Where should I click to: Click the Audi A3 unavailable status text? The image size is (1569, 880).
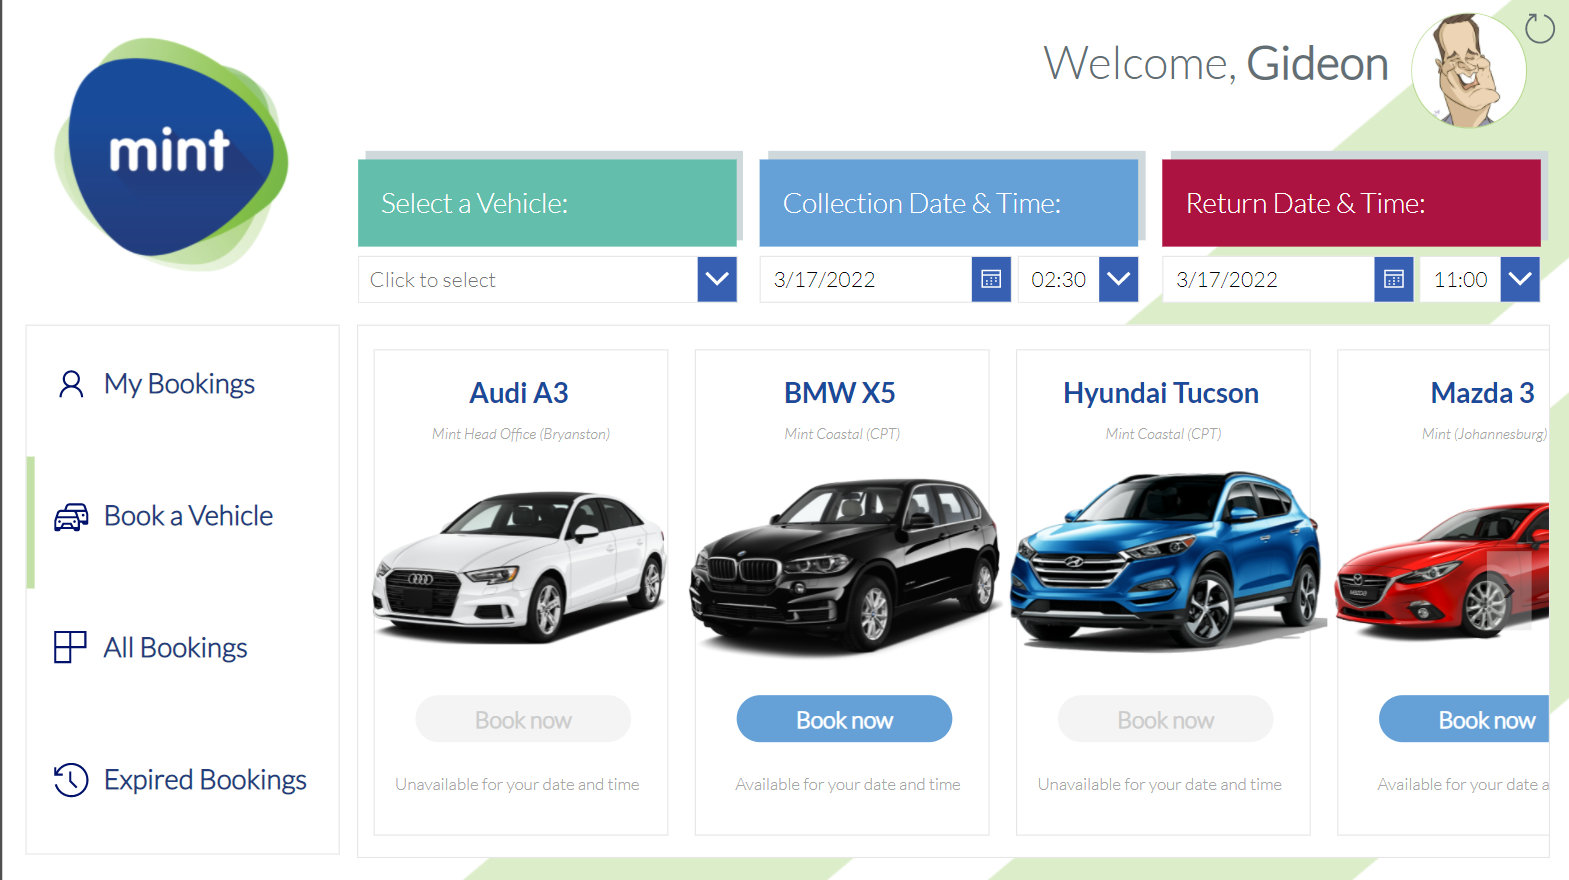517,784
